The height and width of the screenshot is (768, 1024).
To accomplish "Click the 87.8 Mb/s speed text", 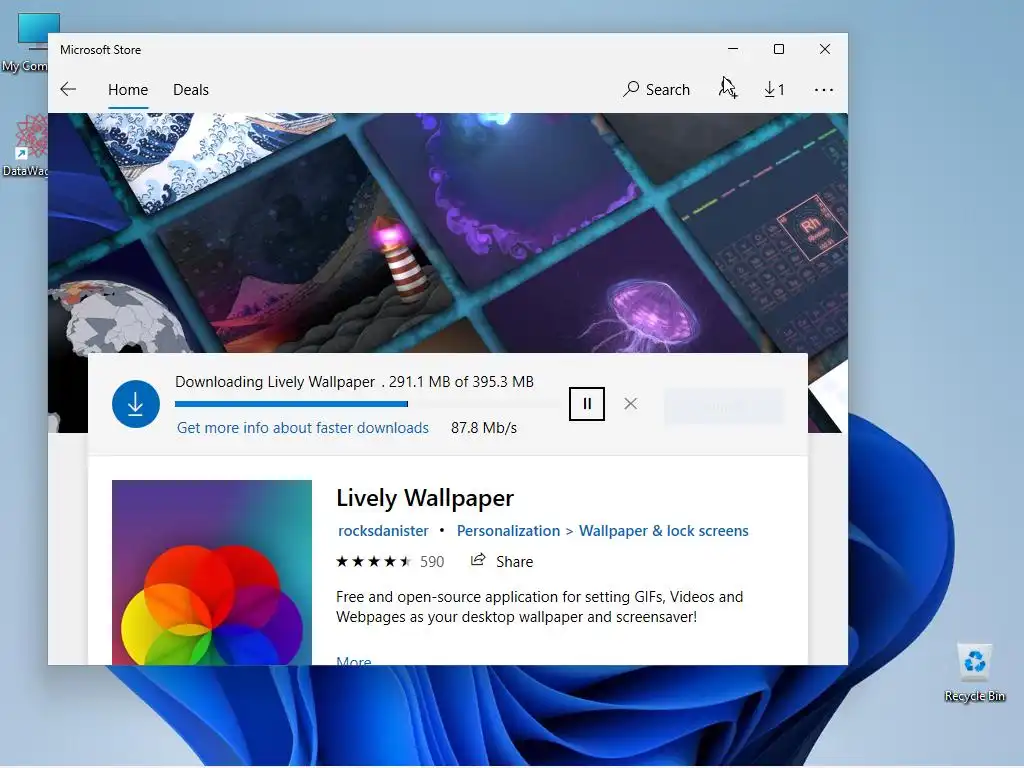I will (484, 428).
